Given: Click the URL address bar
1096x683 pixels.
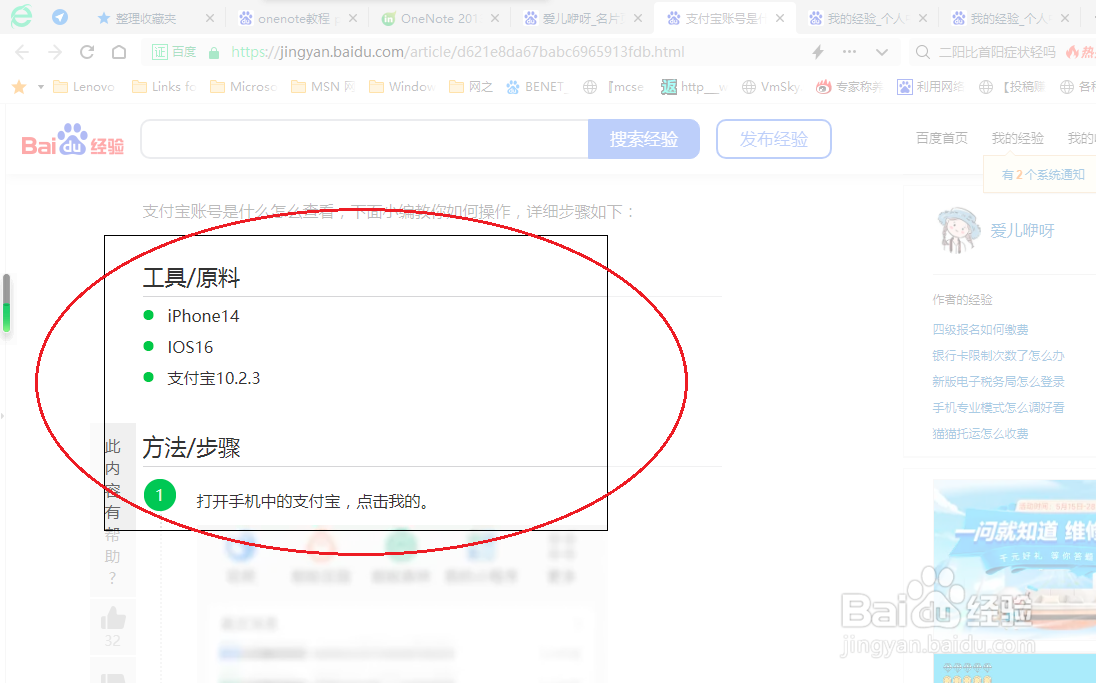Looking at the screenshot, I should coord(458,52).
